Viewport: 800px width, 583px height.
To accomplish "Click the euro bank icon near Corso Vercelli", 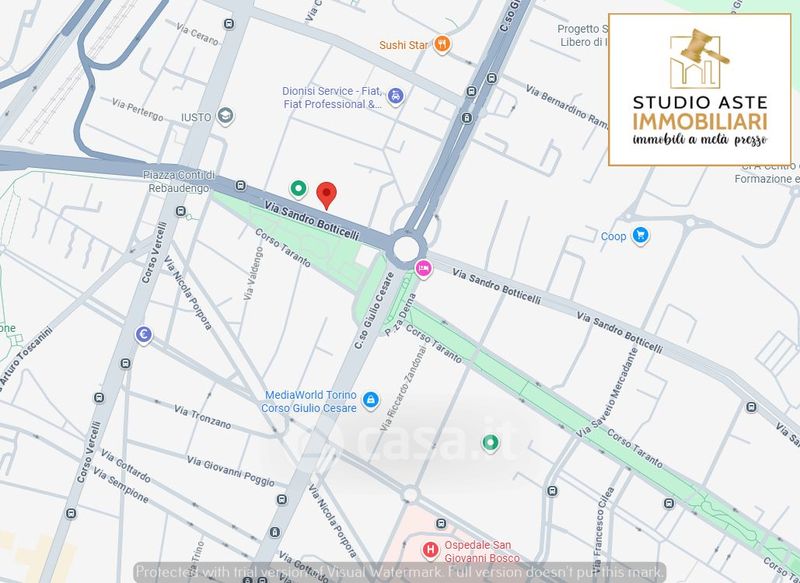I will (x=145, y=336).
